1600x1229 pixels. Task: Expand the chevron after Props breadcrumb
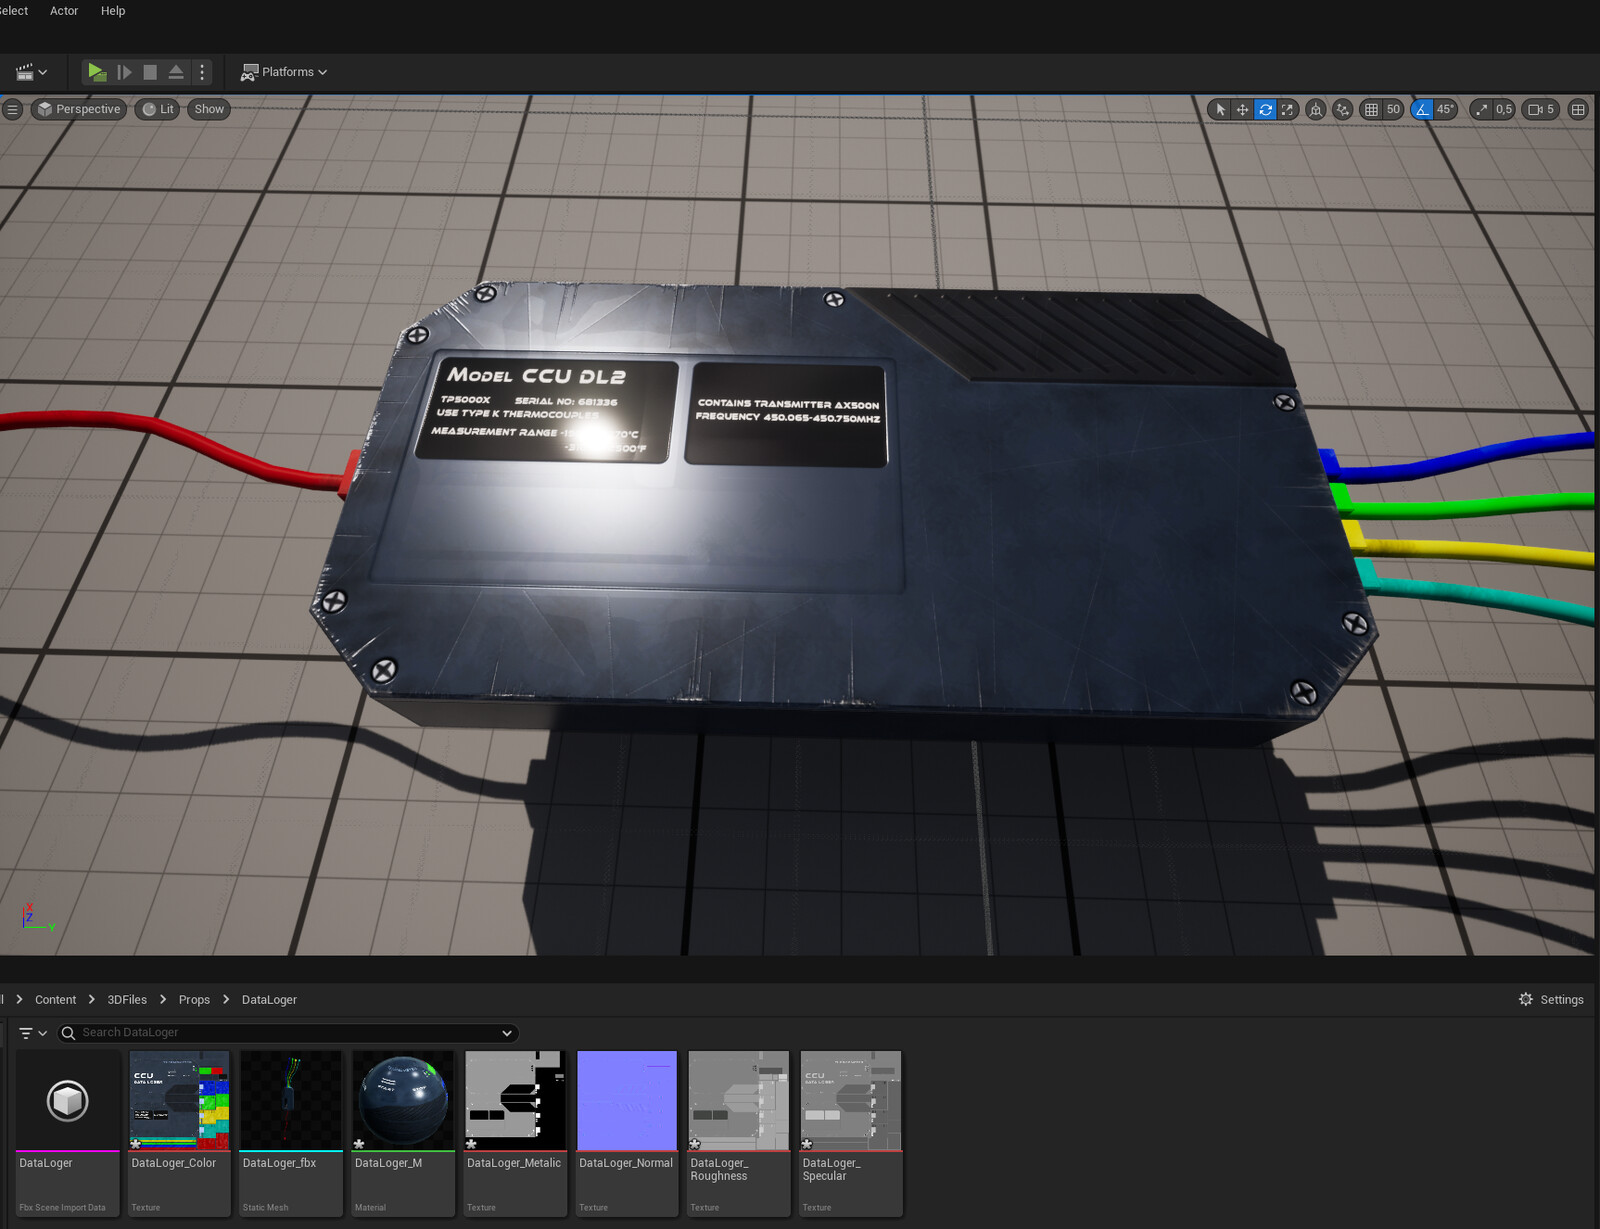tap(226, 1000)
